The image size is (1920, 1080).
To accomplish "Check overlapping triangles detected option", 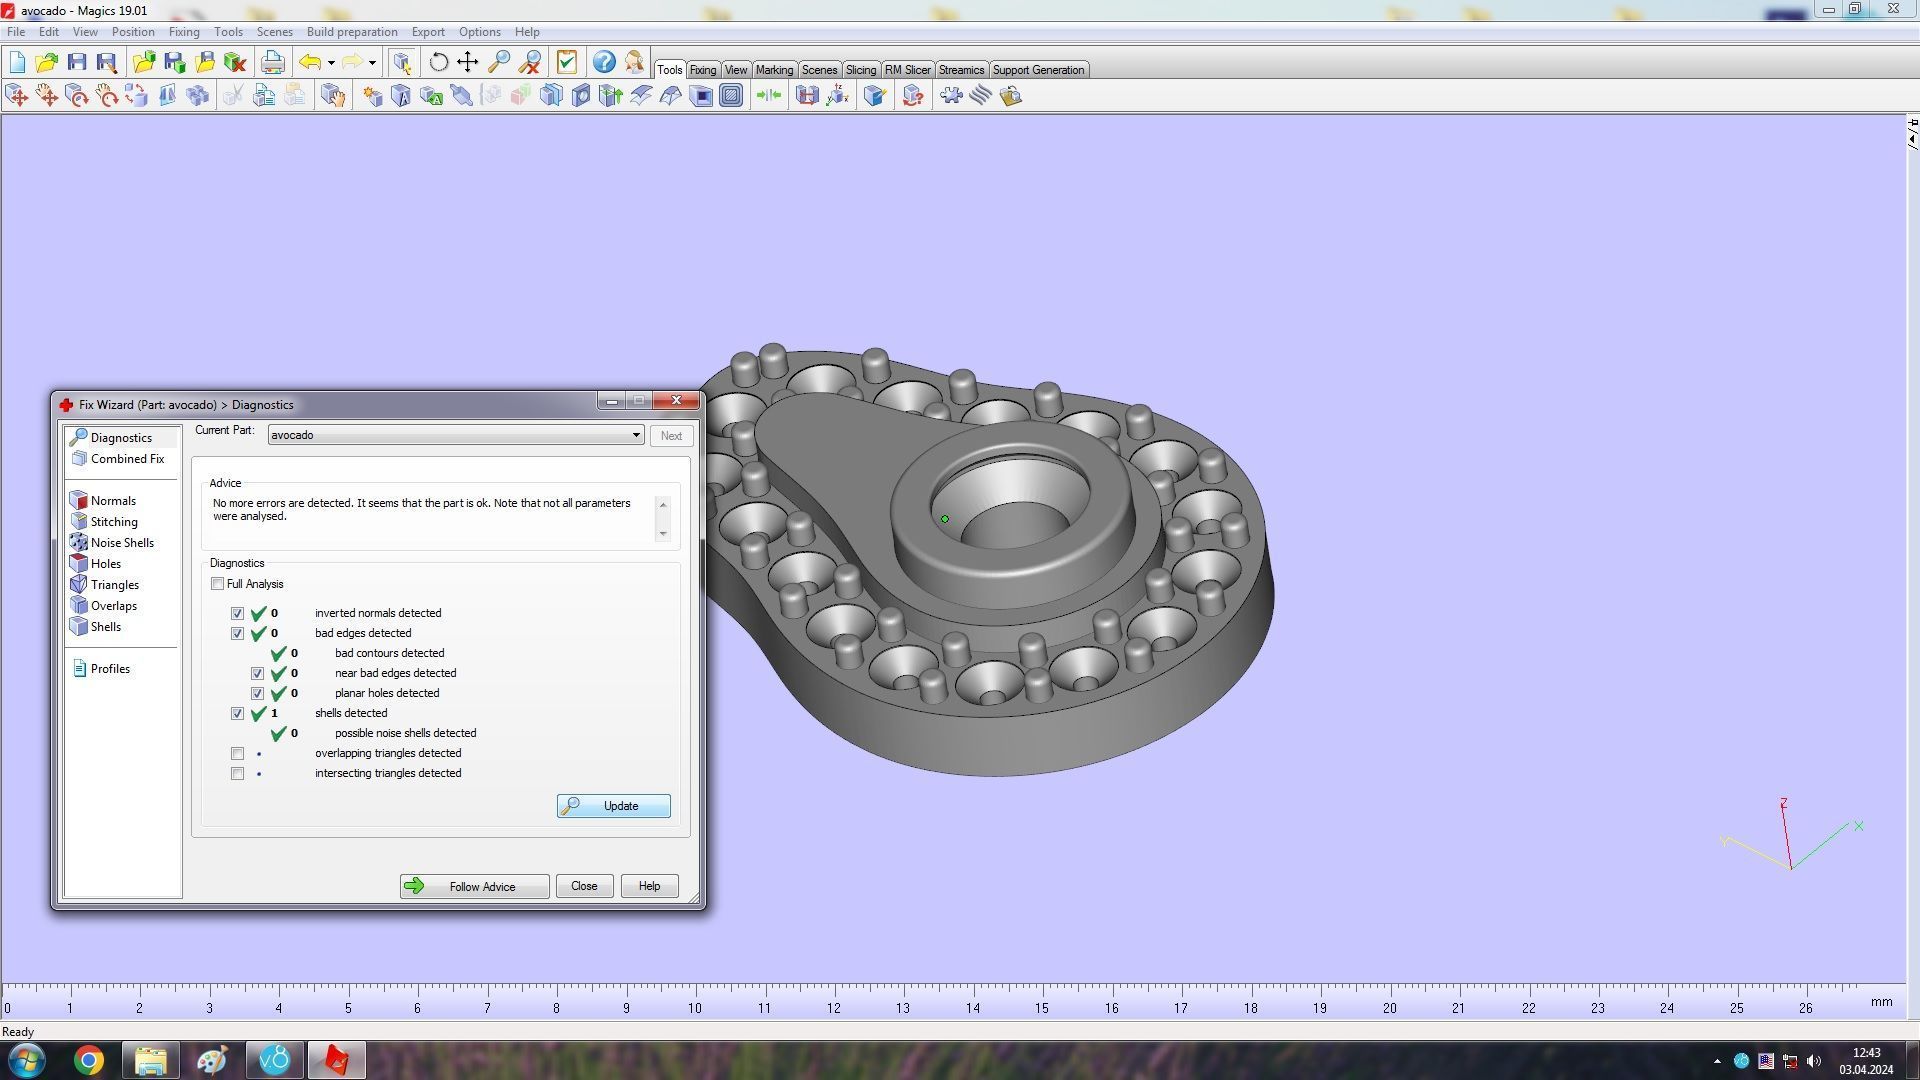I will [x=237, y=754].
